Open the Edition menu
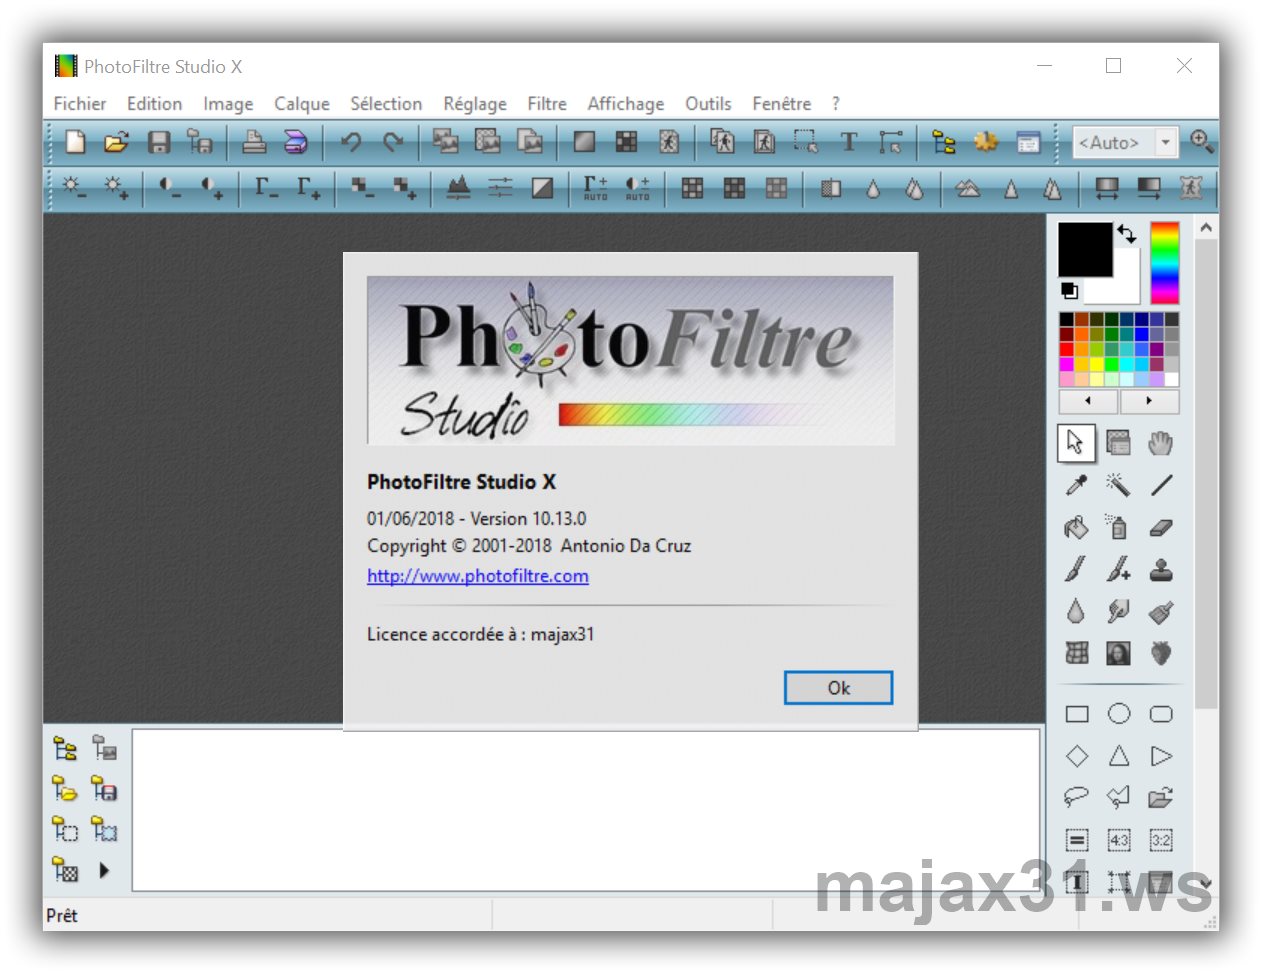1262x973 pixels. click(154, 104)
